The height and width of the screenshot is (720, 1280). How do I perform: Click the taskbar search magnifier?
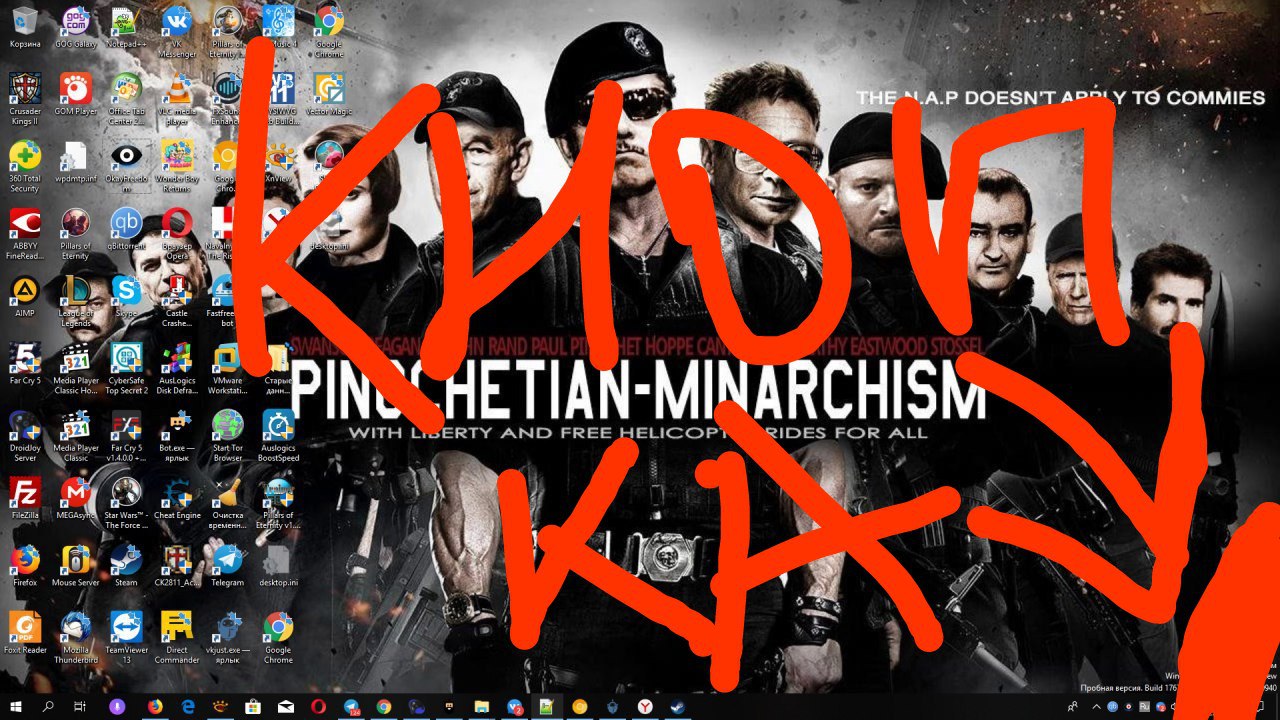[49, 707]
